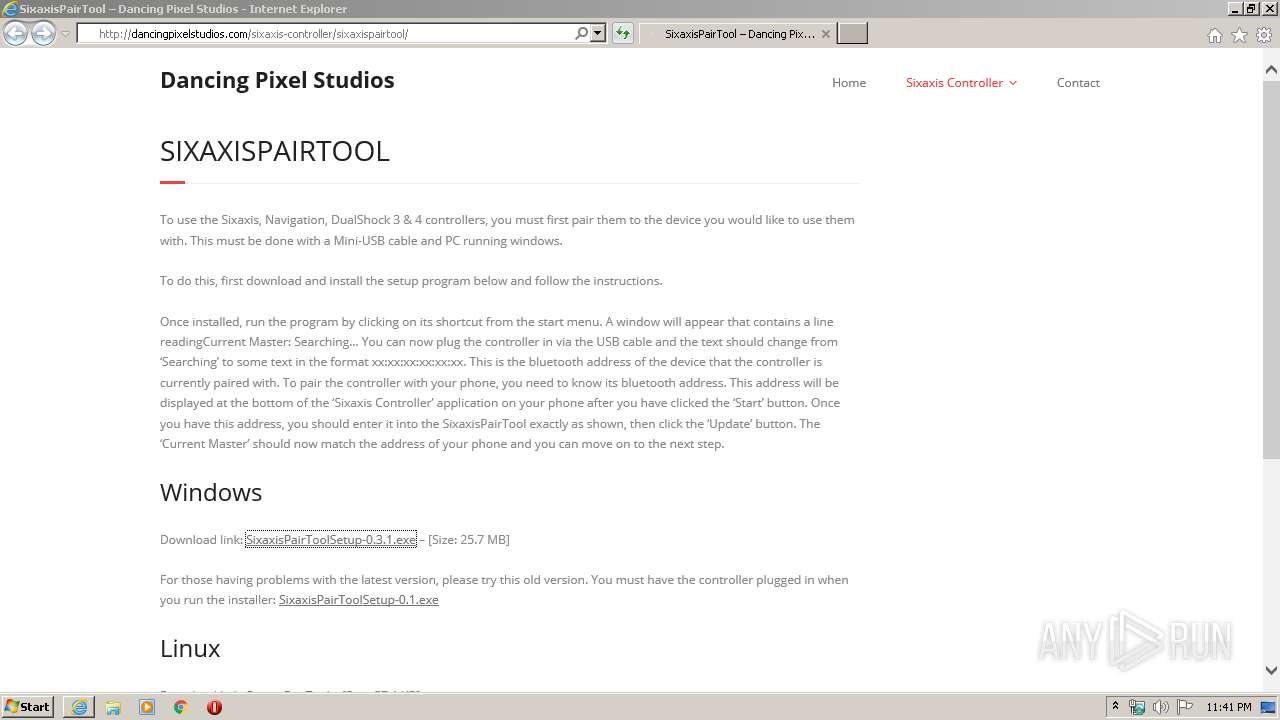Click the '[Size: 25.7 MB]' text
The width and height of the screenshot is (1280, 720).
pos(469,540)
